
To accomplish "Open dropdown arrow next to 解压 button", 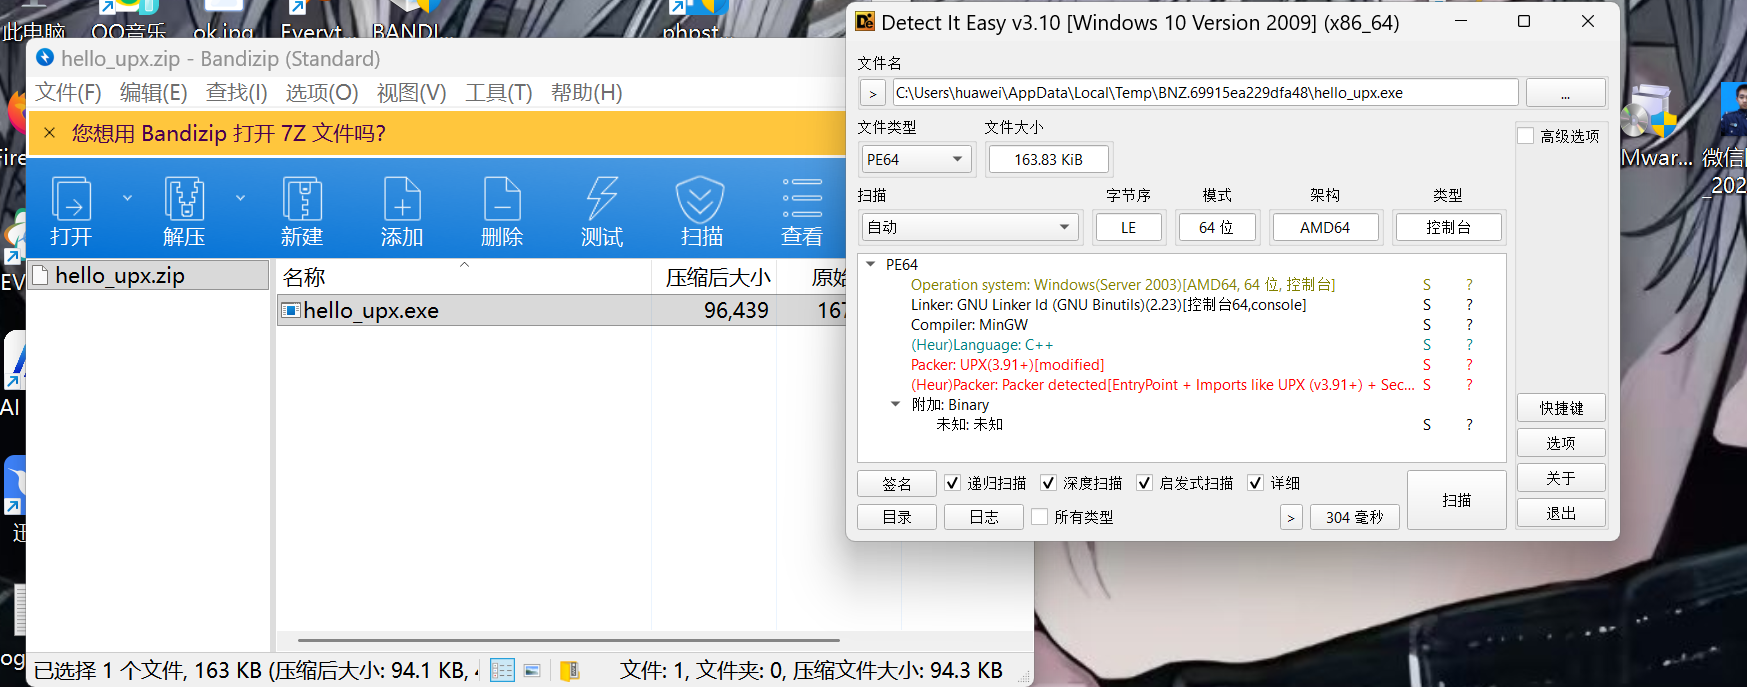I will (240, 198).
